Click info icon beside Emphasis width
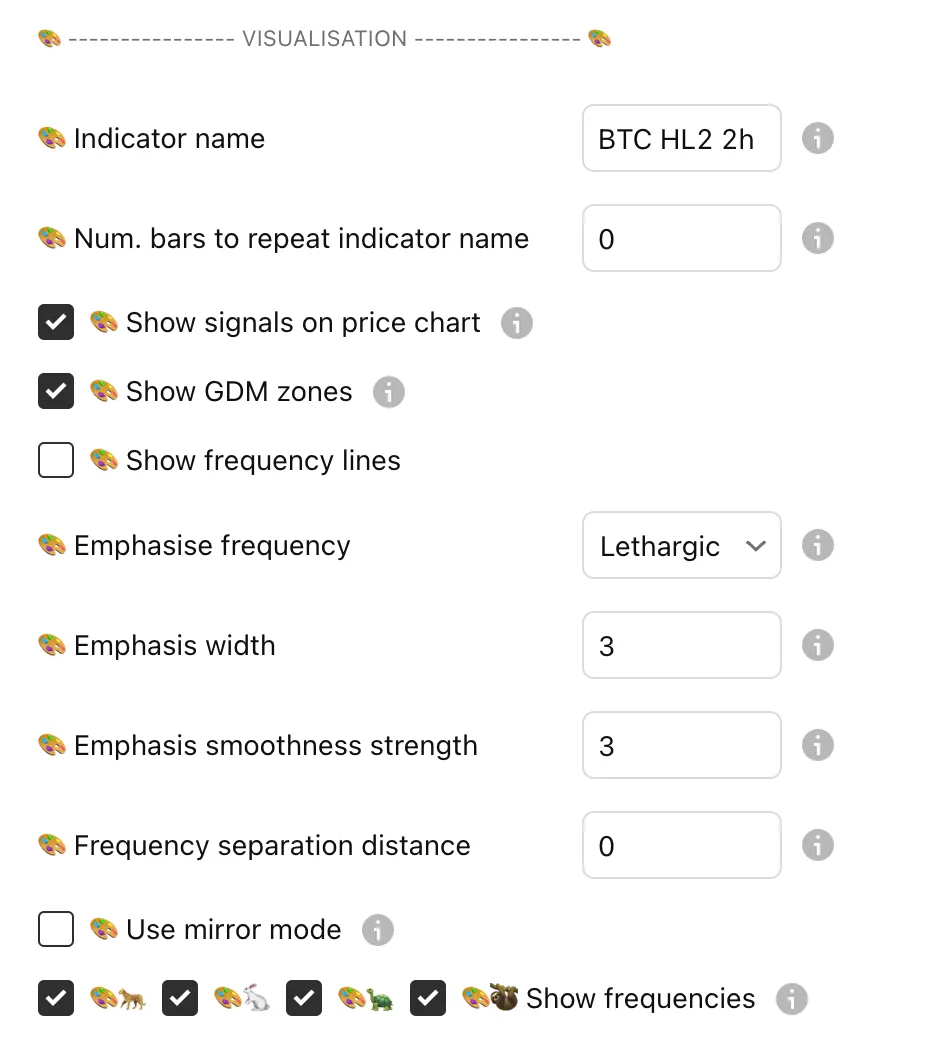This screenshot has width=948, height=1052. [817, 645]
